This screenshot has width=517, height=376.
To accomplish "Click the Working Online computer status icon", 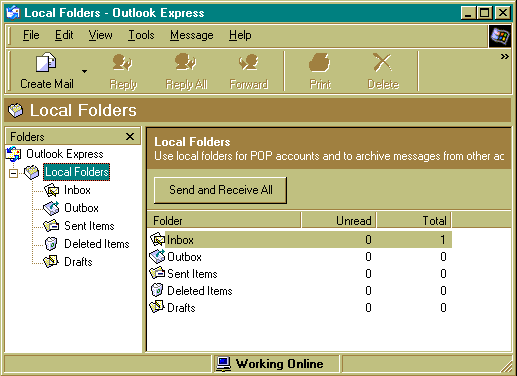I will tap(224, 364).
